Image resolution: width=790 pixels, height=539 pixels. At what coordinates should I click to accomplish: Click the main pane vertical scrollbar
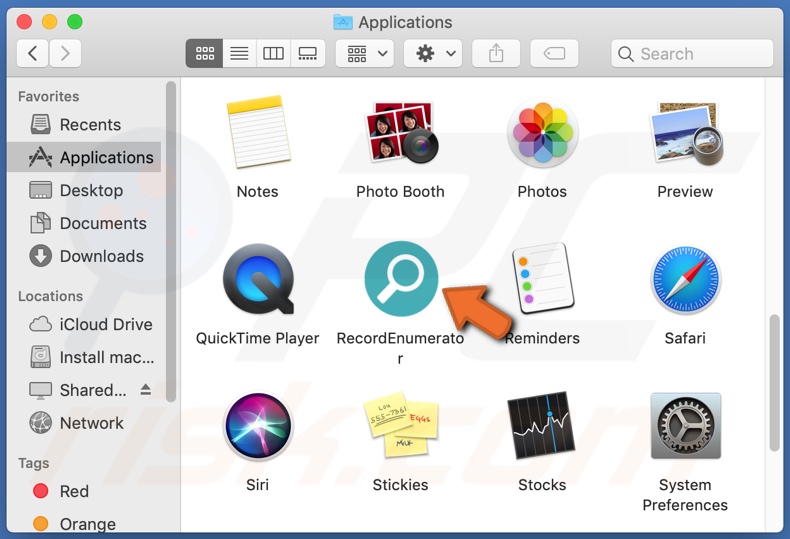click(x=774, y=383)
